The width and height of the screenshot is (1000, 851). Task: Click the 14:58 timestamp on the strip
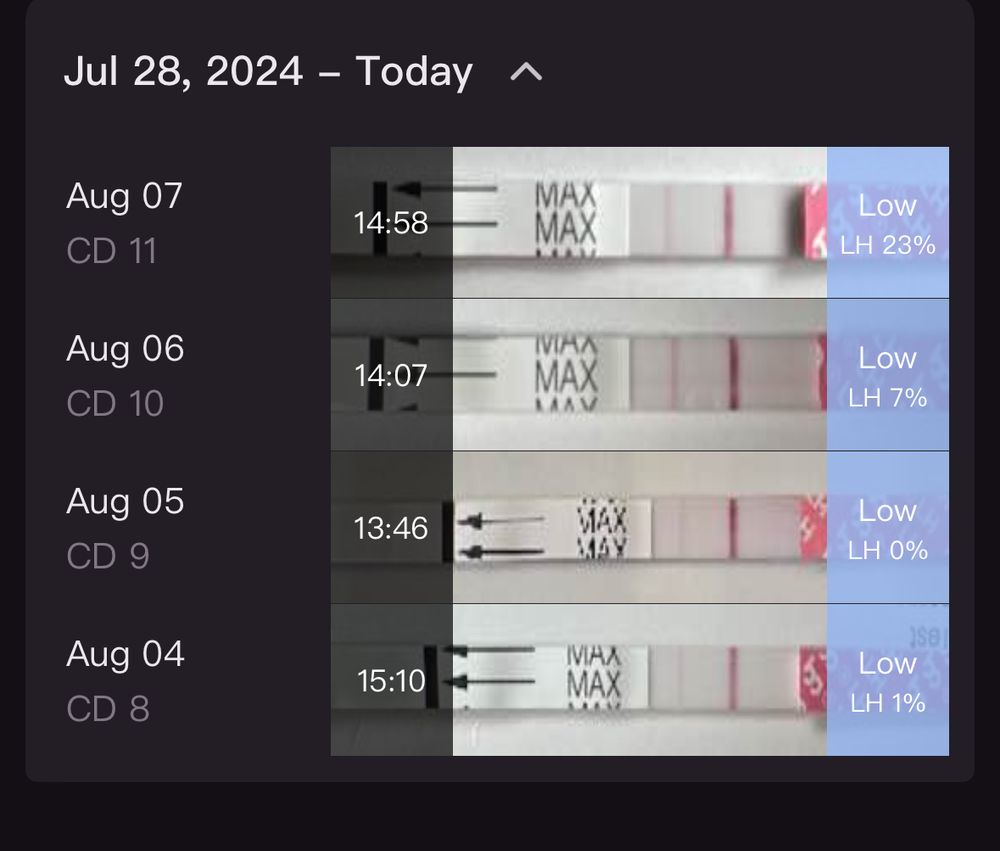[391, 223]
